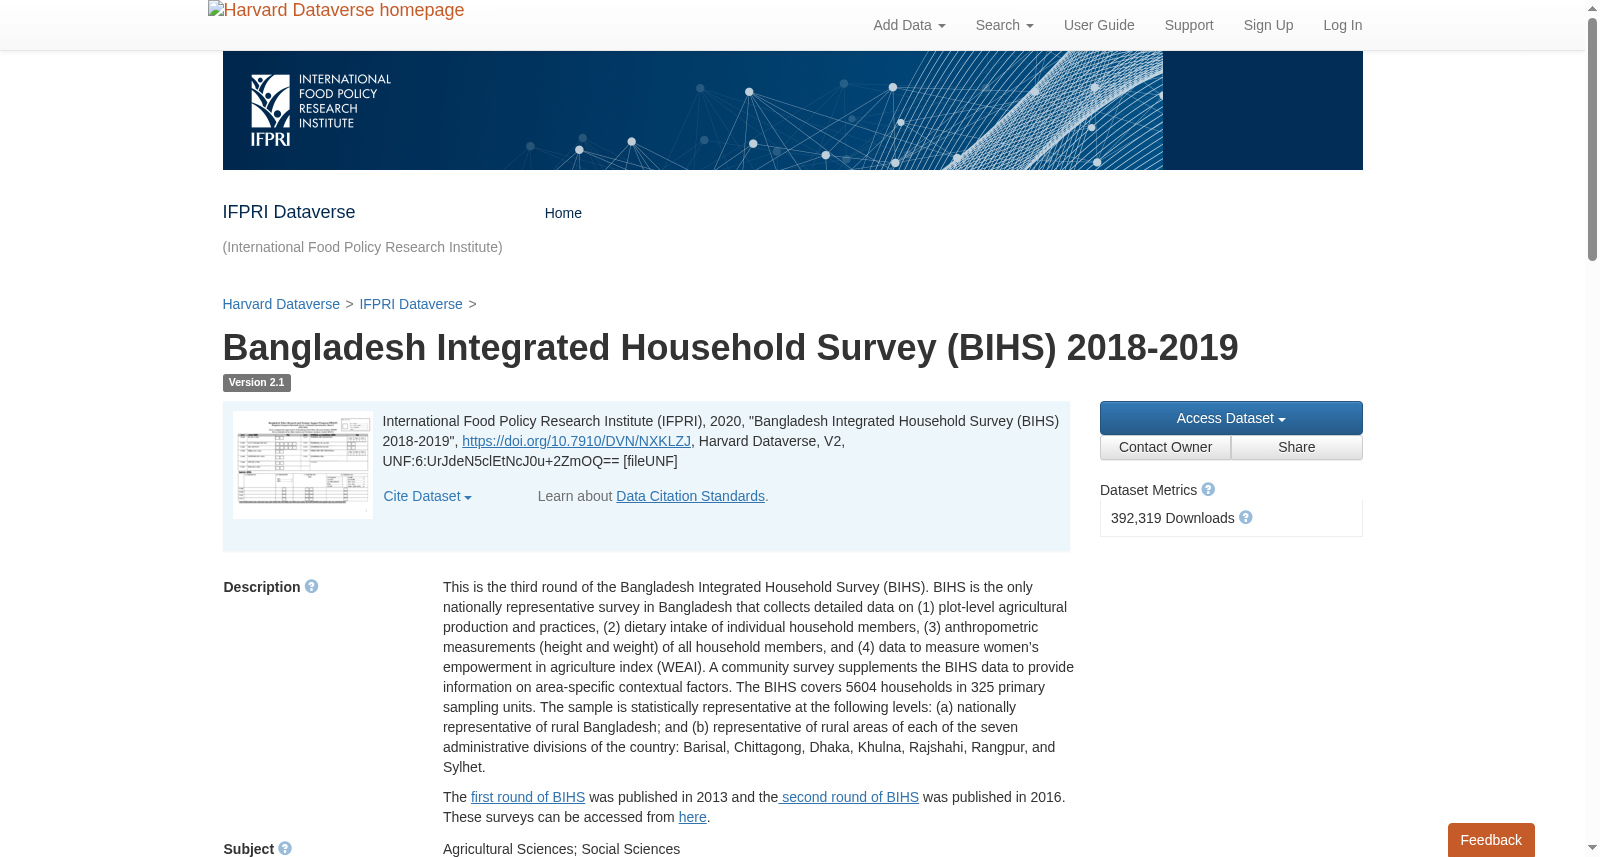The height and width of the screenshot is (857, 1600).
Task: Open Sign Up page
Action: (x=1268, y=25)
